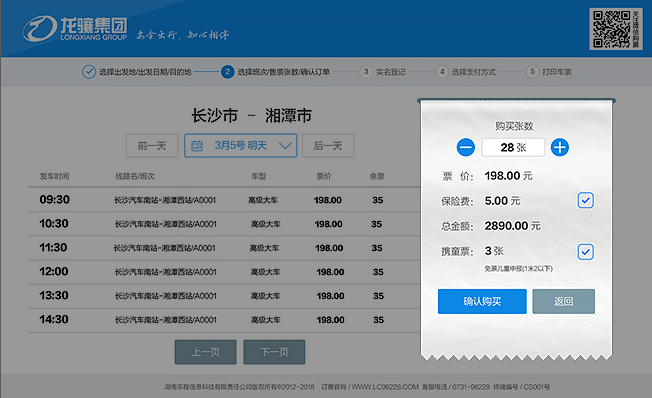Click the QR code in the header
The image size is (652, 398).
click(612, 29)
